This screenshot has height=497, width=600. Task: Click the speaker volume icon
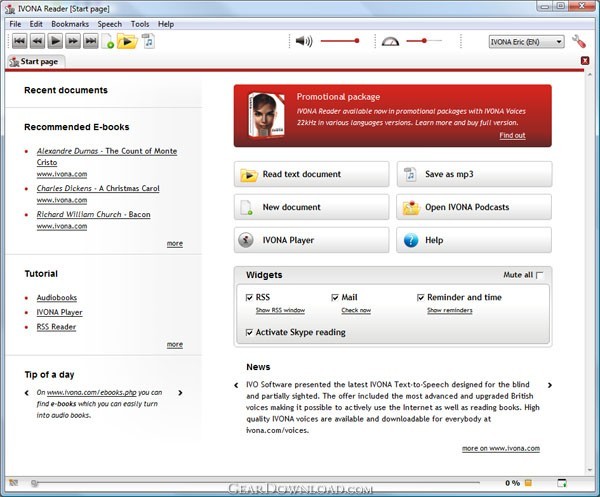[x=304, y=41]
